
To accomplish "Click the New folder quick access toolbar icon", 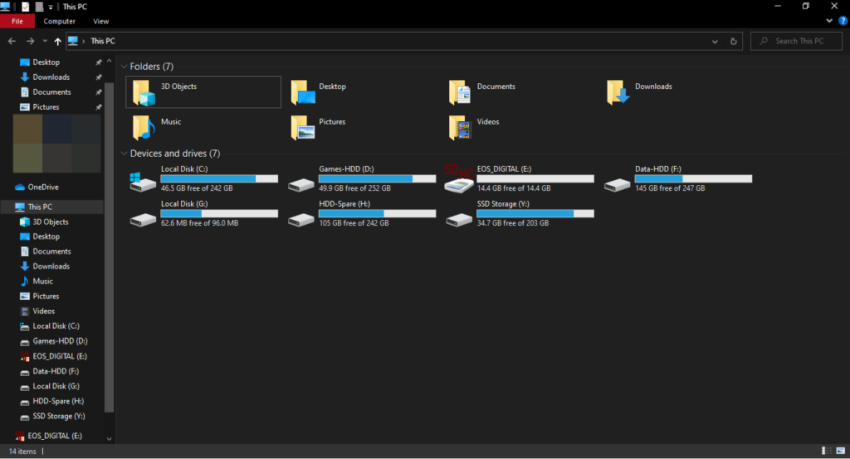I will point(39,7).
